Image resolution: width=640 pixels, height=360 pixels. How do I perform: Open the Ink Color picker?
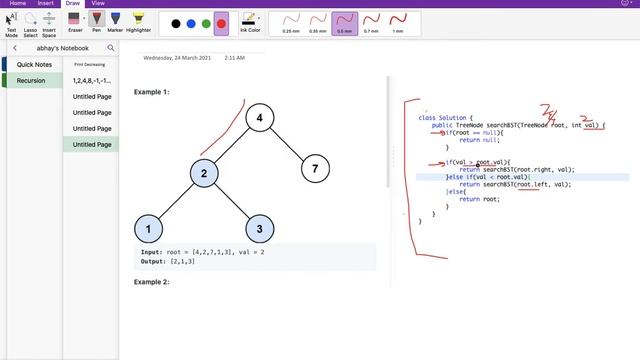coord(249,22)
